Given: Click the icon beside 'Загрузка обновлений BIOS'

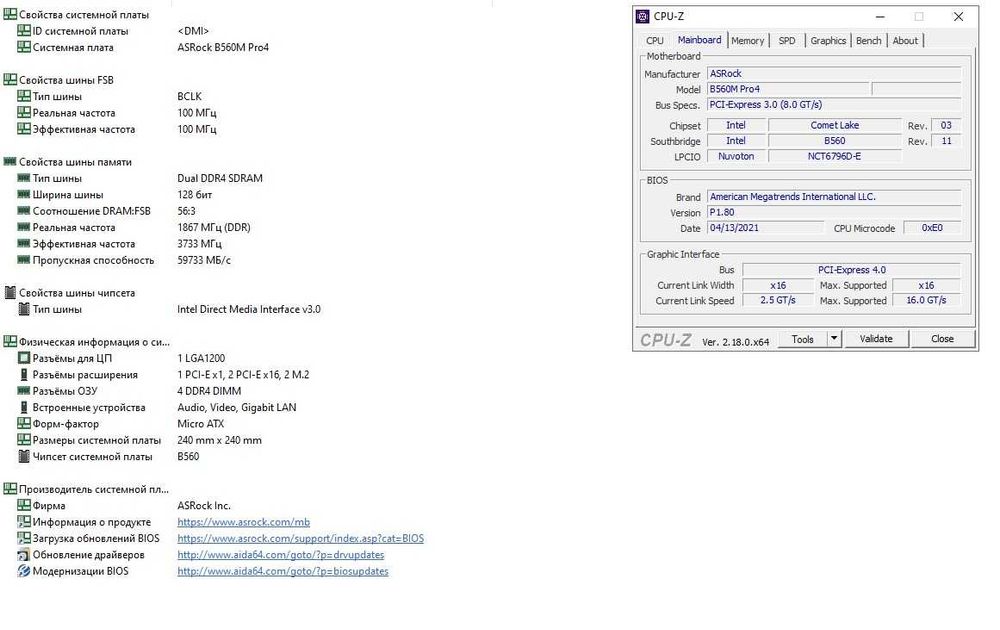Looking at the screenshot, I should tap(24, 538).
